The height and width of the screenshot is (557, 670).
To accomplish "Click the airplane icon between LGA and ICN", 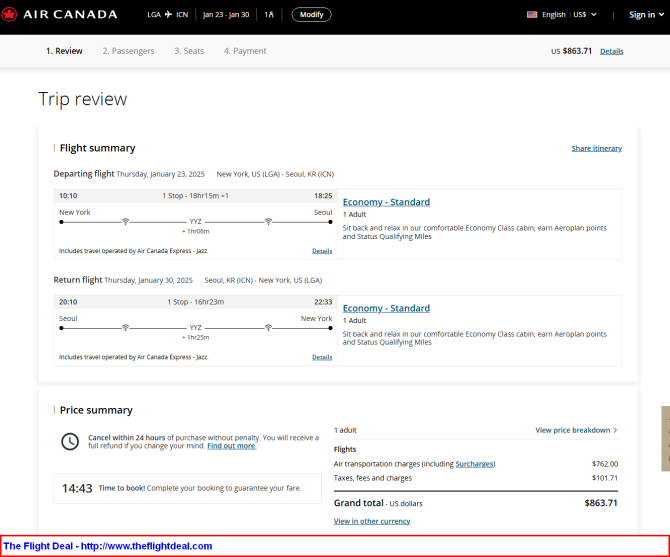I will [168, 15].
